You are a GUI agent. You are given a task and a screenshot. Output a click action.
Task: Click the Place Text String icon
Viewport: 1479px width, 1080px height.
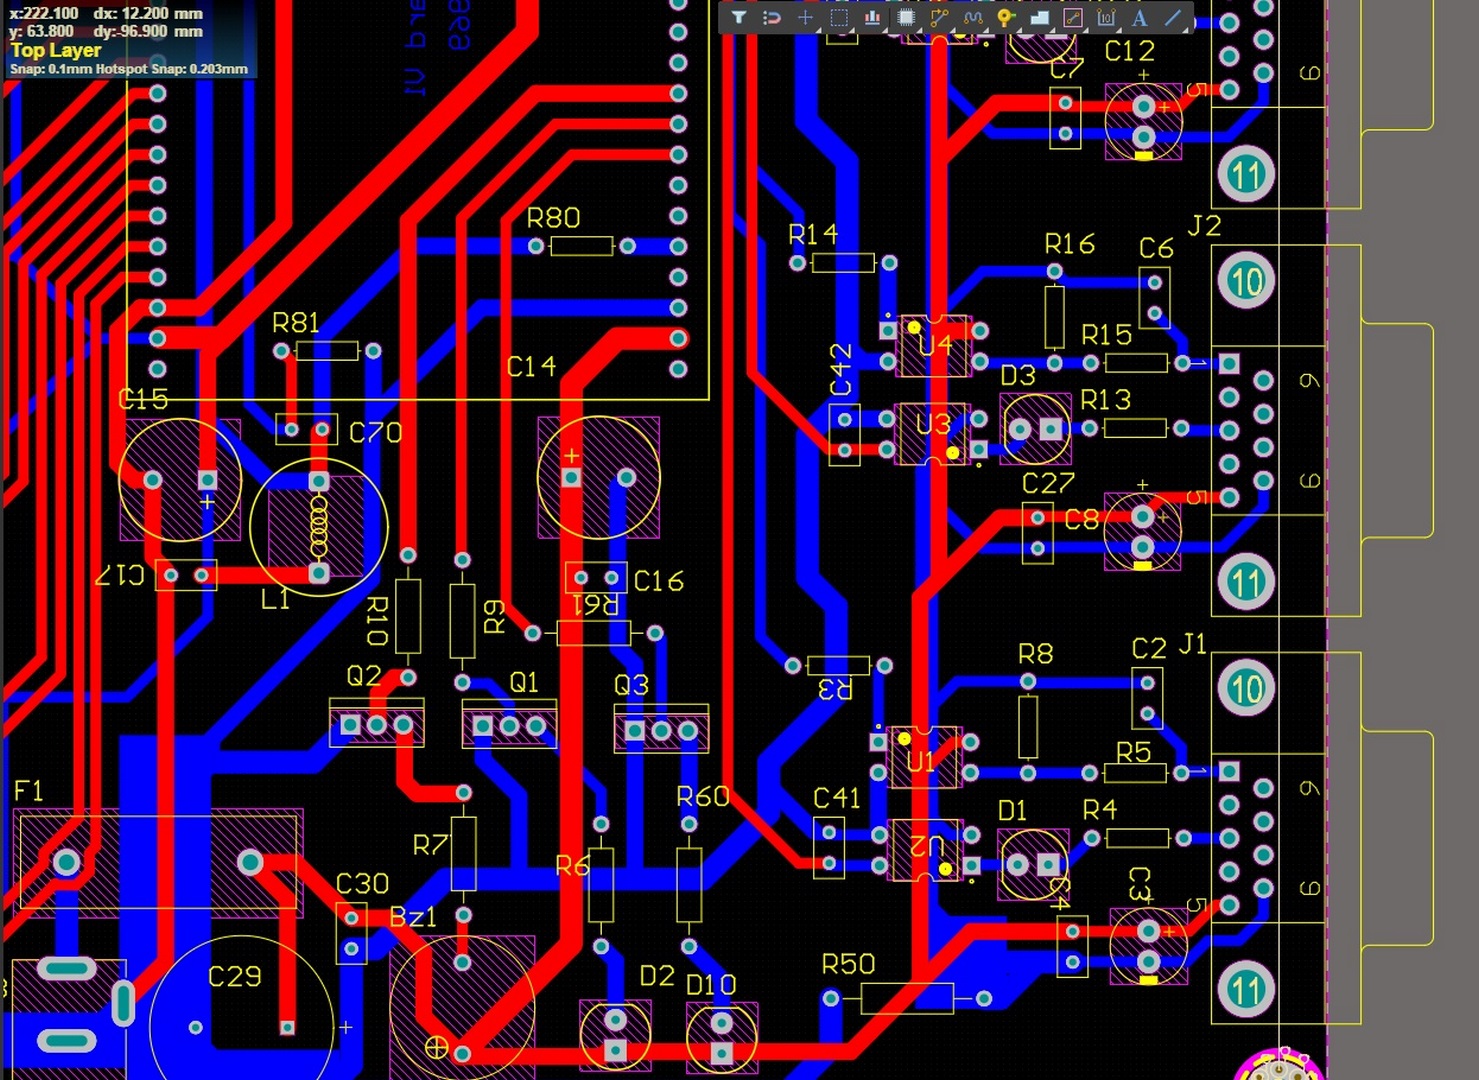(1139, 18)
